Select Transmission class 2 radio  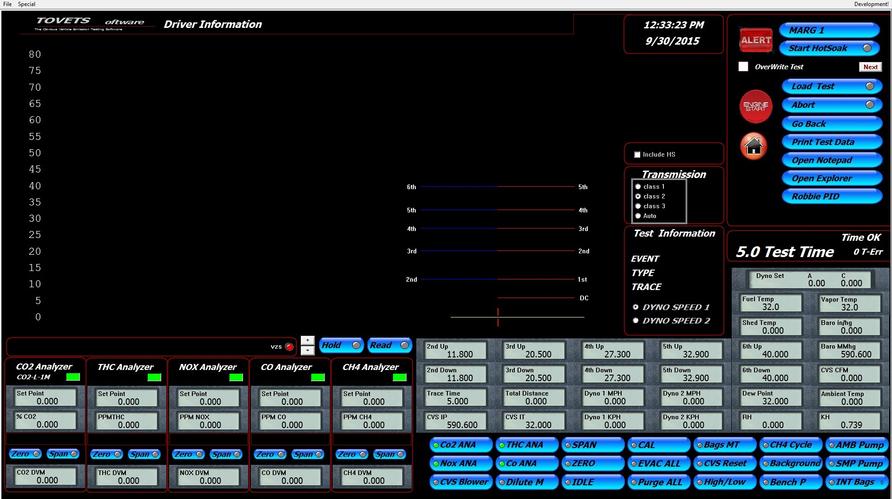(x=638, y=196)
